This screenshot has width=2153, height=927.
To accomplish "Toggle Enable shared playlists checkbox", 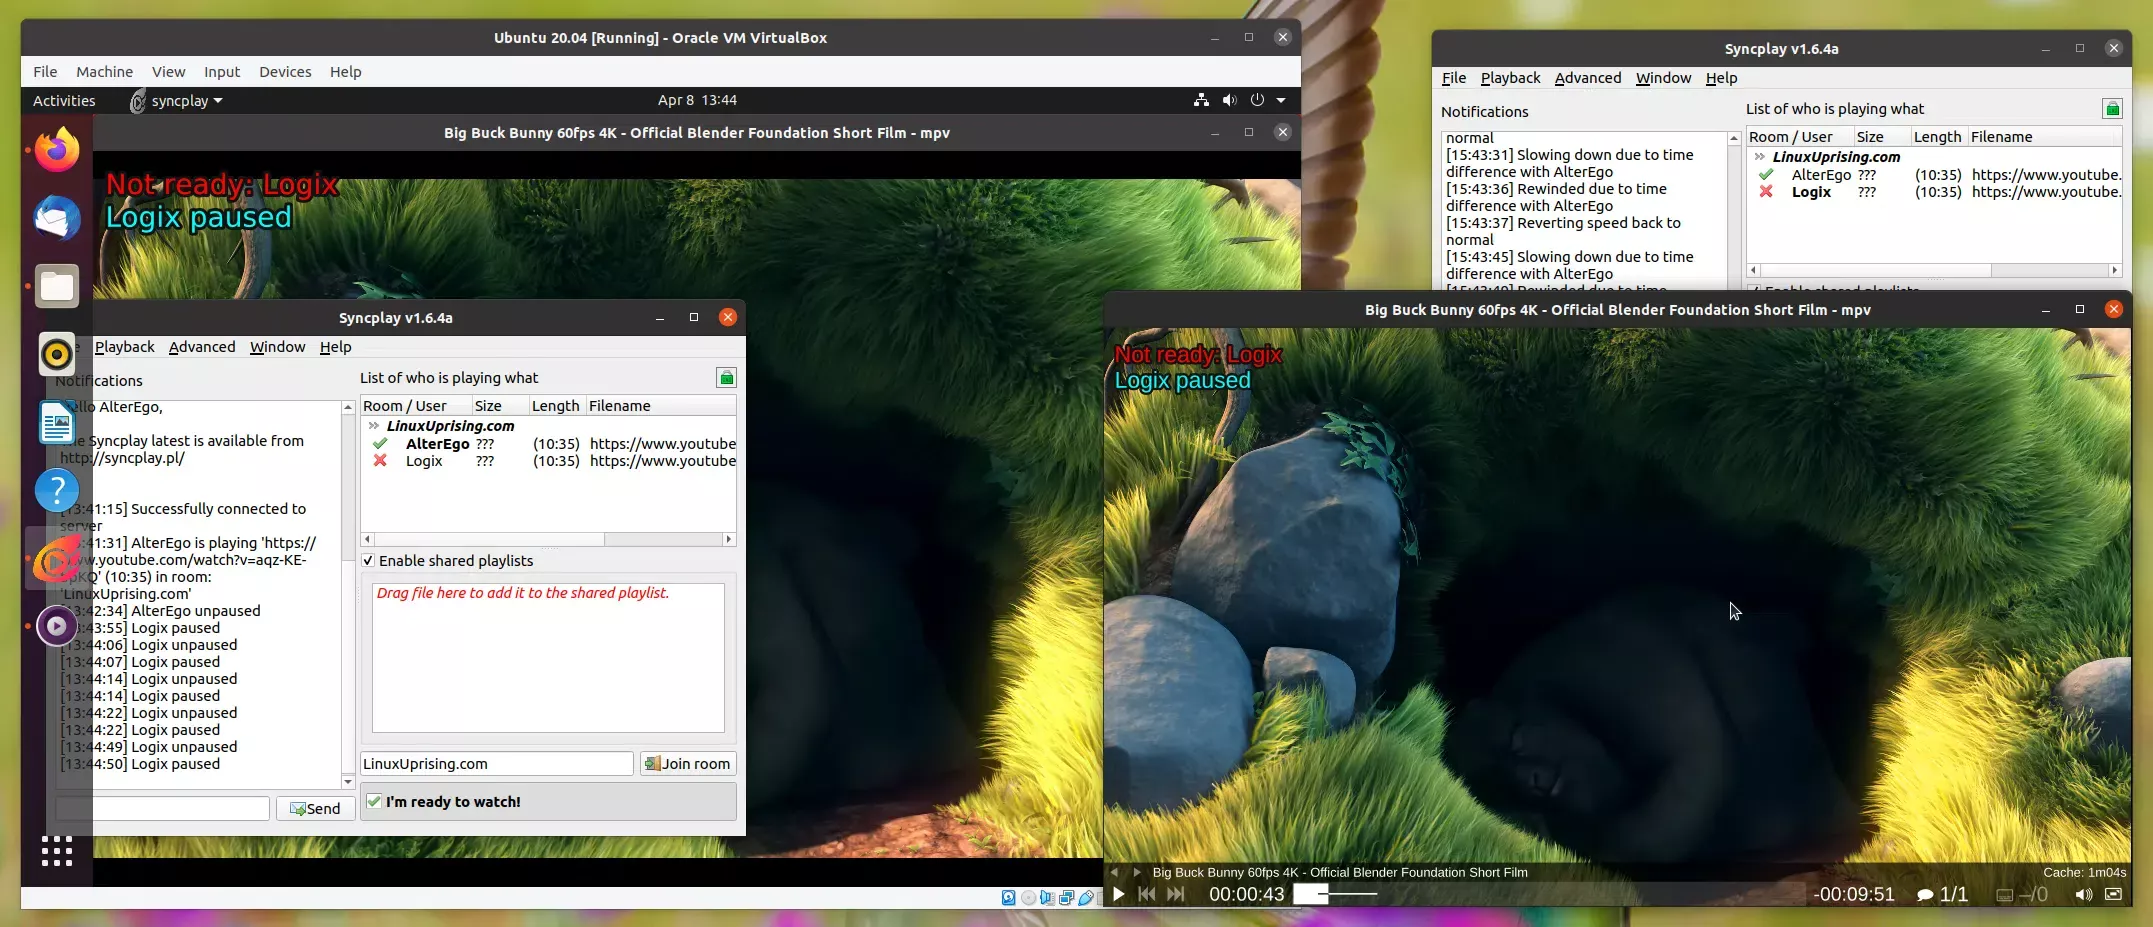I will pyautogui.click(x=368, y=561).
